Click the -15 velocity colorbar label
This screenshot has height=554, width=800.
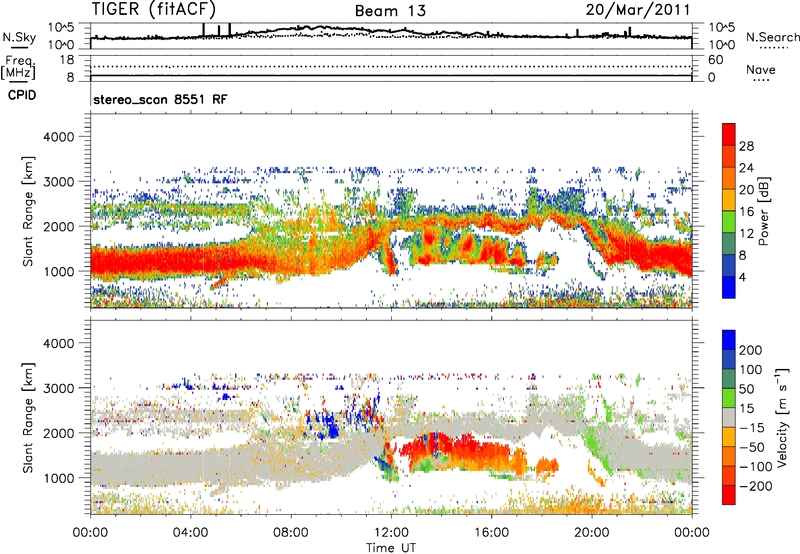click(x=751, y=428)
